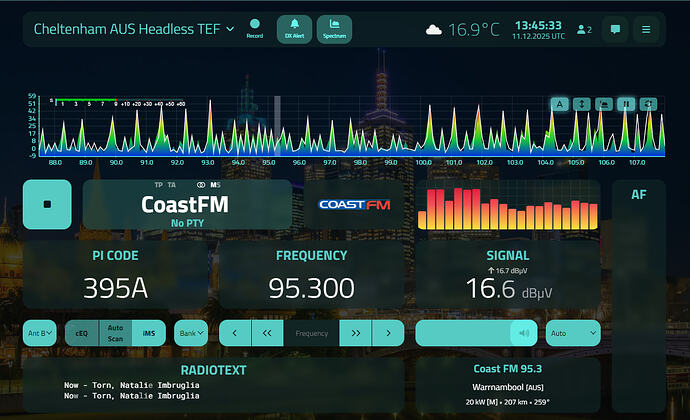Click the audio spectrum bar visualizer
Image resolution: width=690 pixels, height=420 pixels.
[x=508, y=209]
